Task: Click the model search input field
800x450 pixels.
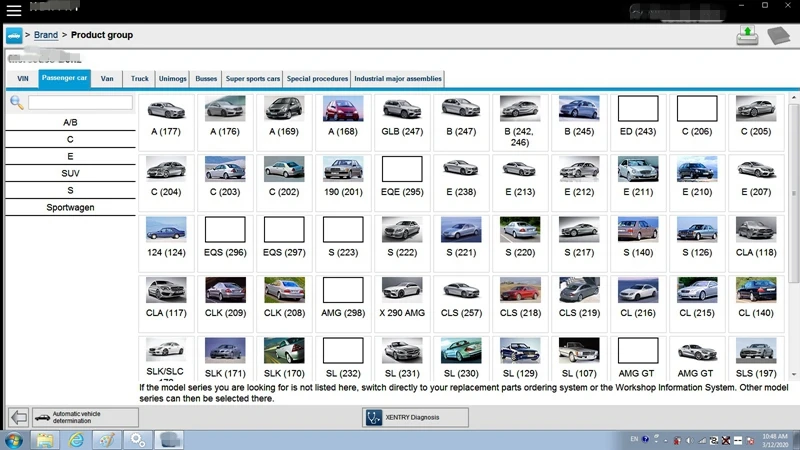Action: click(80, 102)
